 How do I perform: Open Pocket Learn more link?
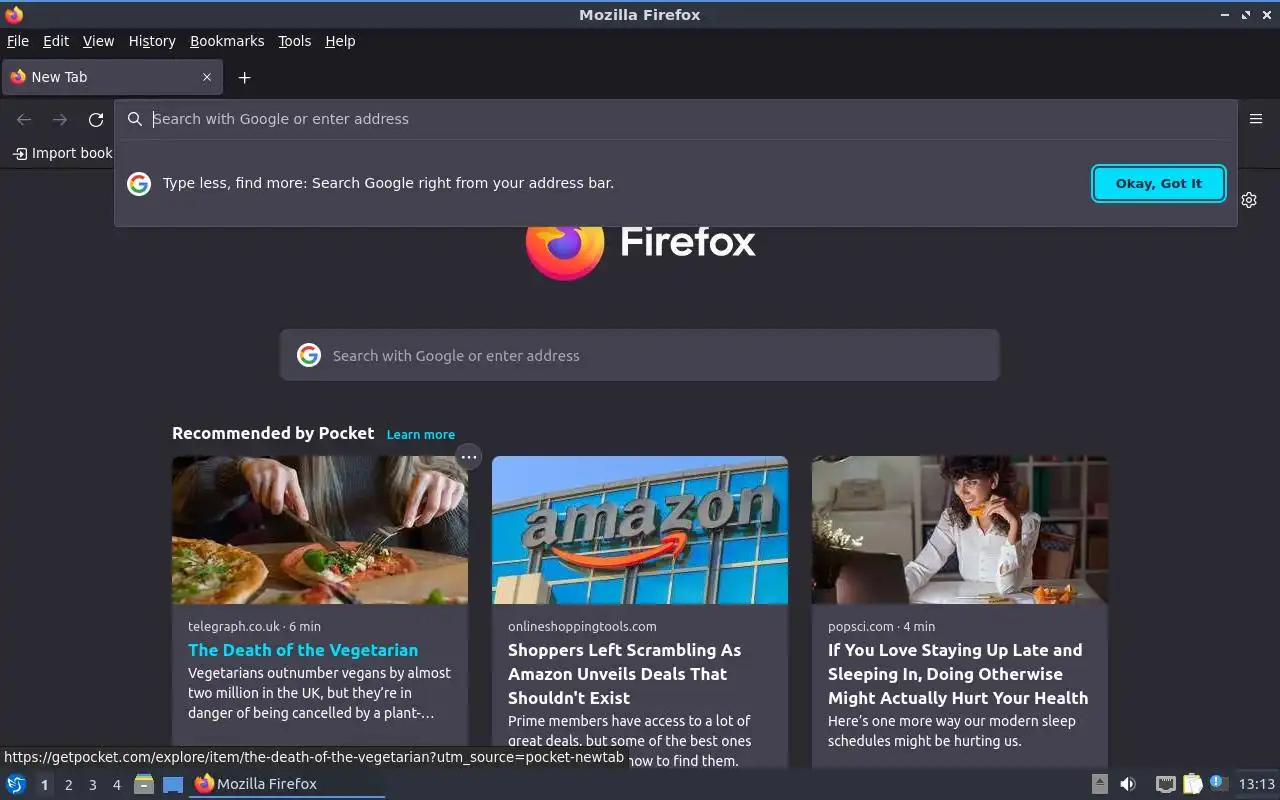click(x=421, y=434)
